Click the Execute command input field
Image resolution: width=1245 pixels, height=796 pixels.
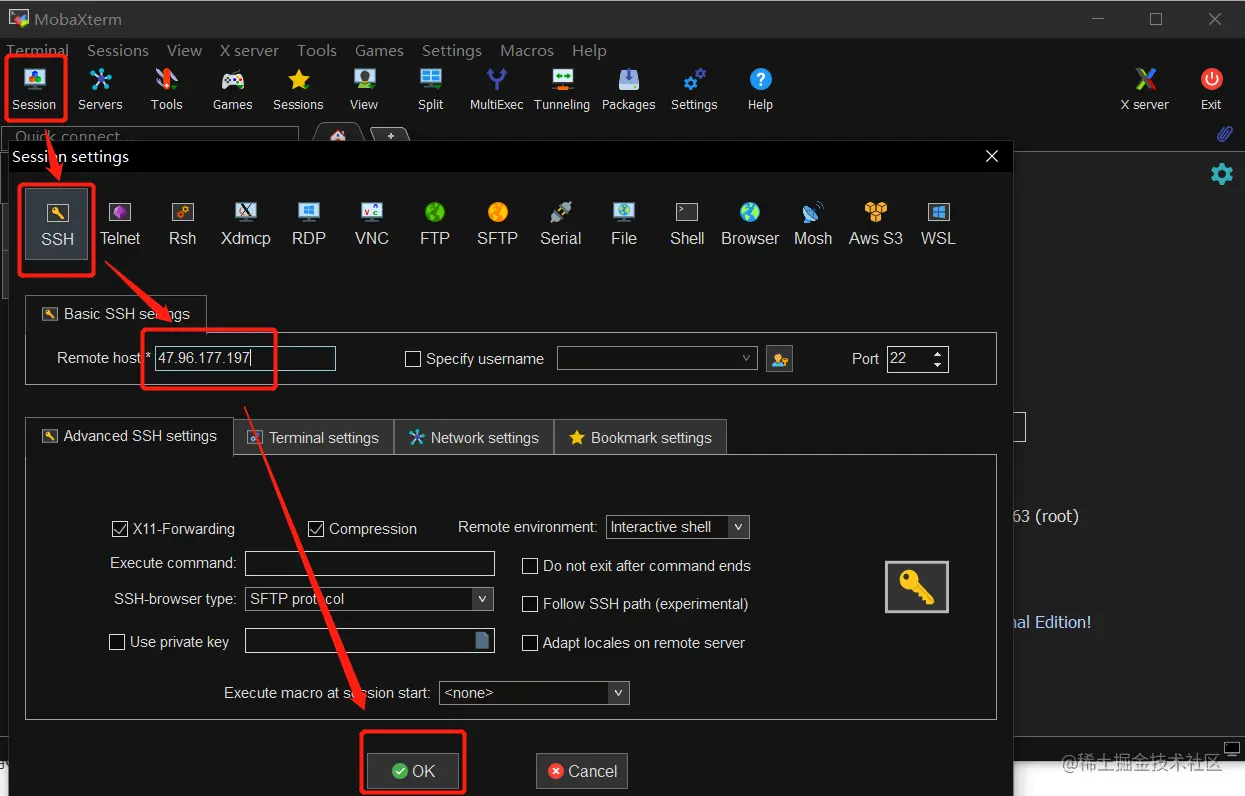point(370,563)
